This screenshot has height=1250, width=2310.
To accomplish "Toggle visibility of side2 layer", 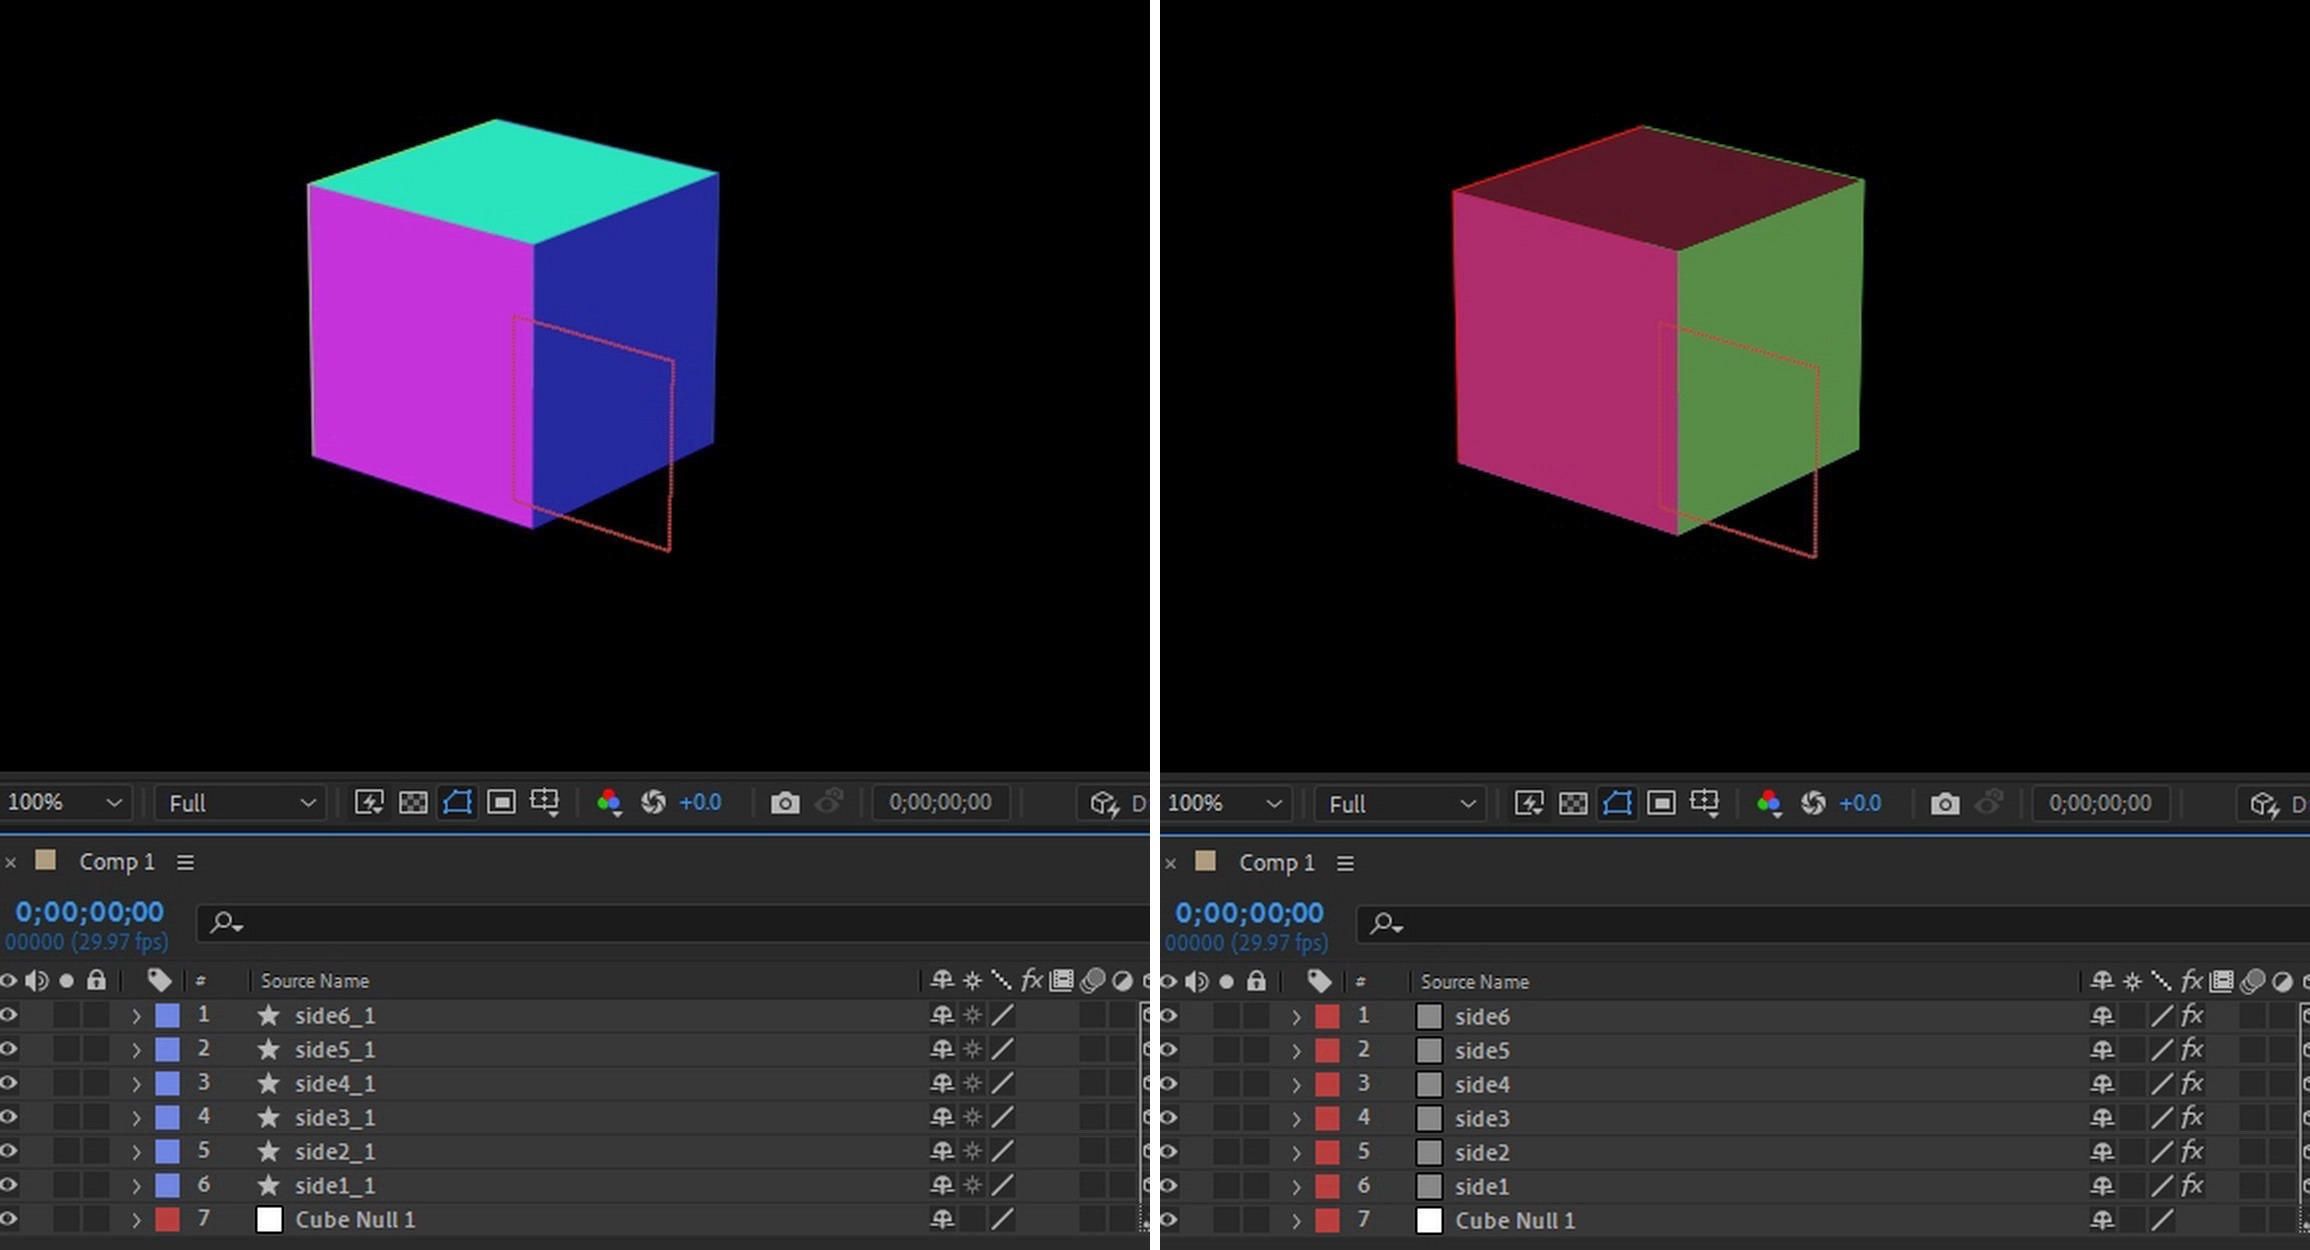I will tap(1169, 1152).
